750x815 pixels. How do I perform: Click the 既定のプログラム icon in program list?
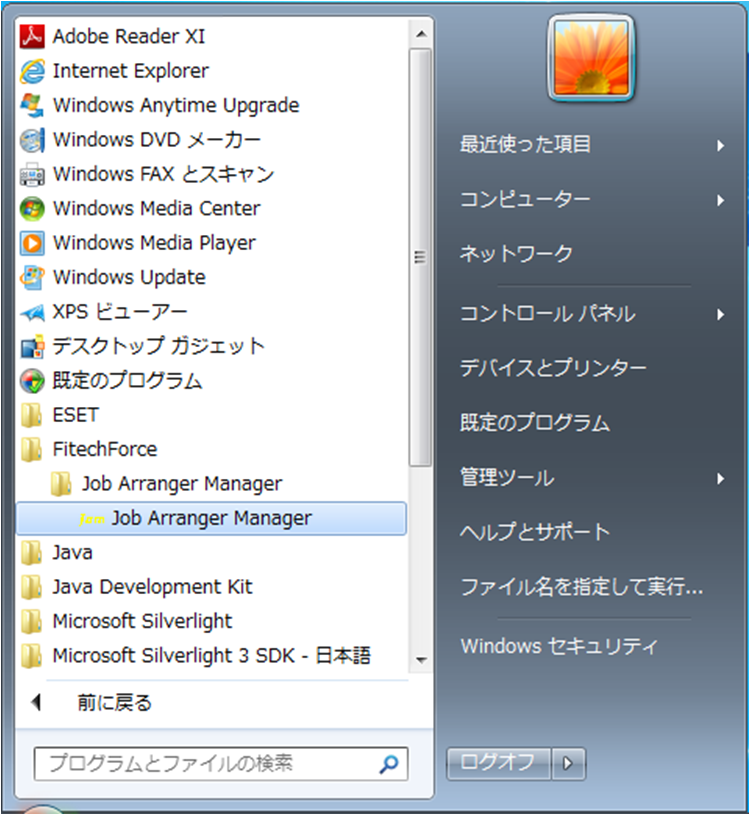32,380
